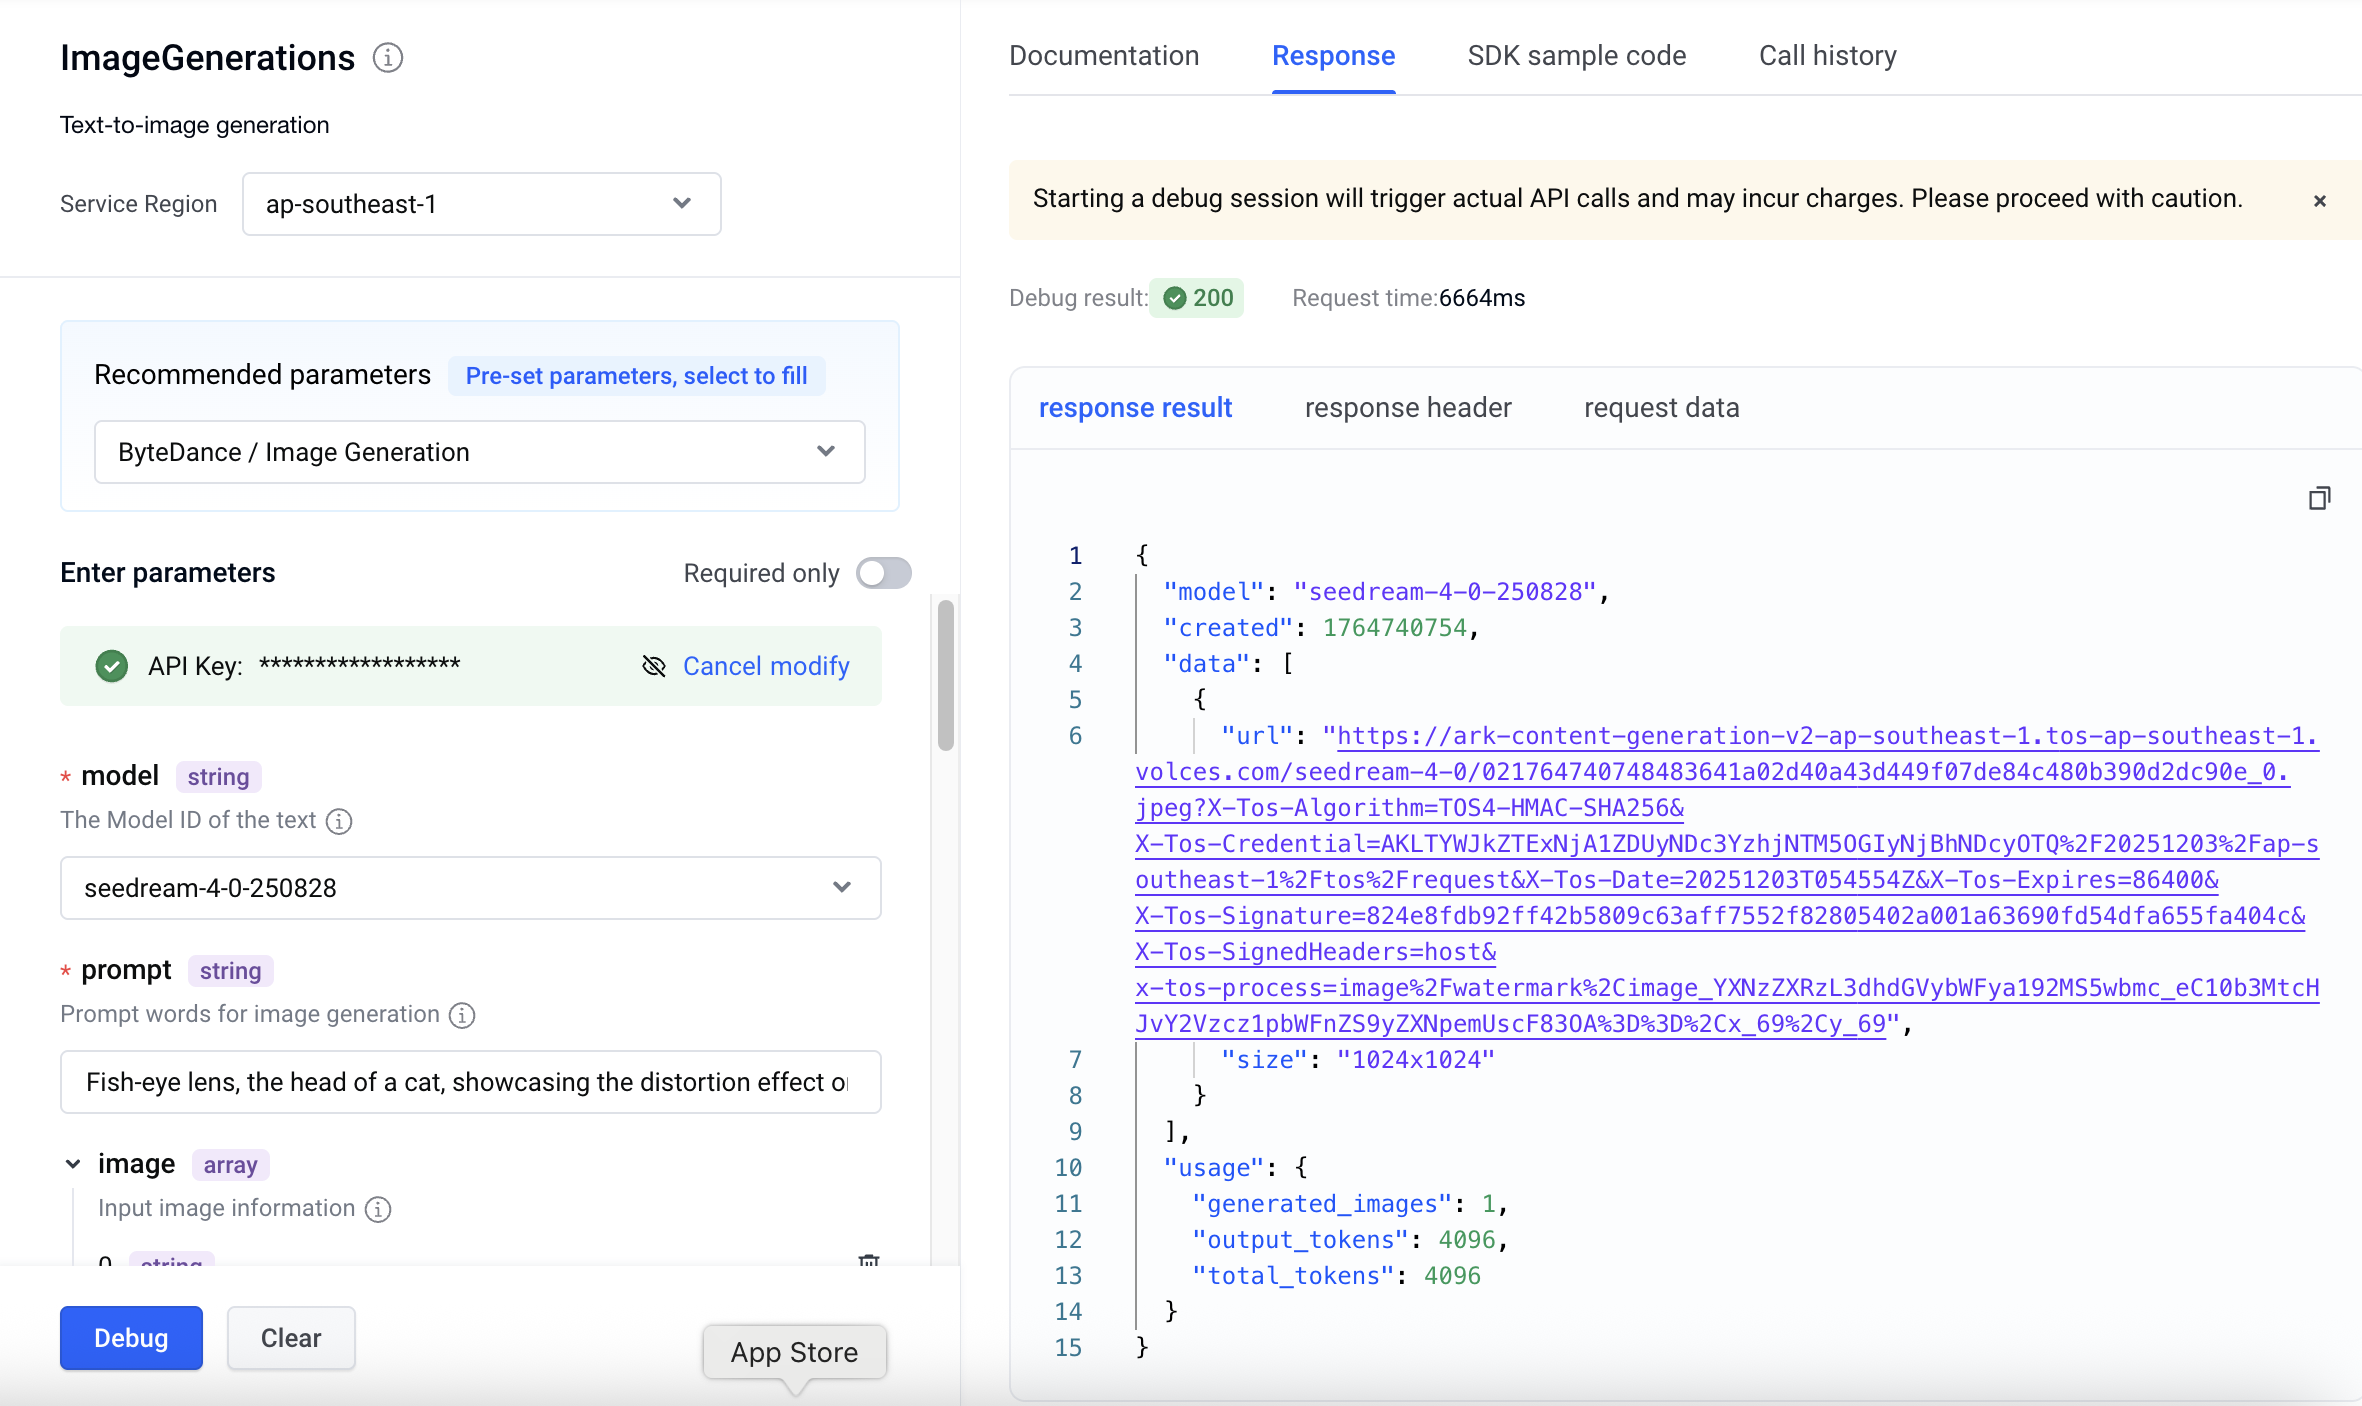Open the response header sub-tab

coord(1407,408)
